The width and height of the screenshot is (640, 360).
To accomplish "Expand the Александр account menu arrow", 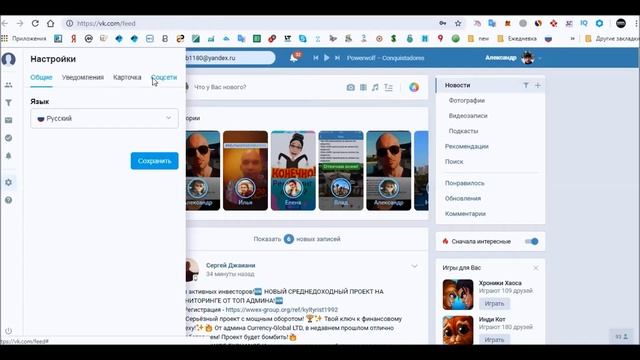I will tap(540, 58).
